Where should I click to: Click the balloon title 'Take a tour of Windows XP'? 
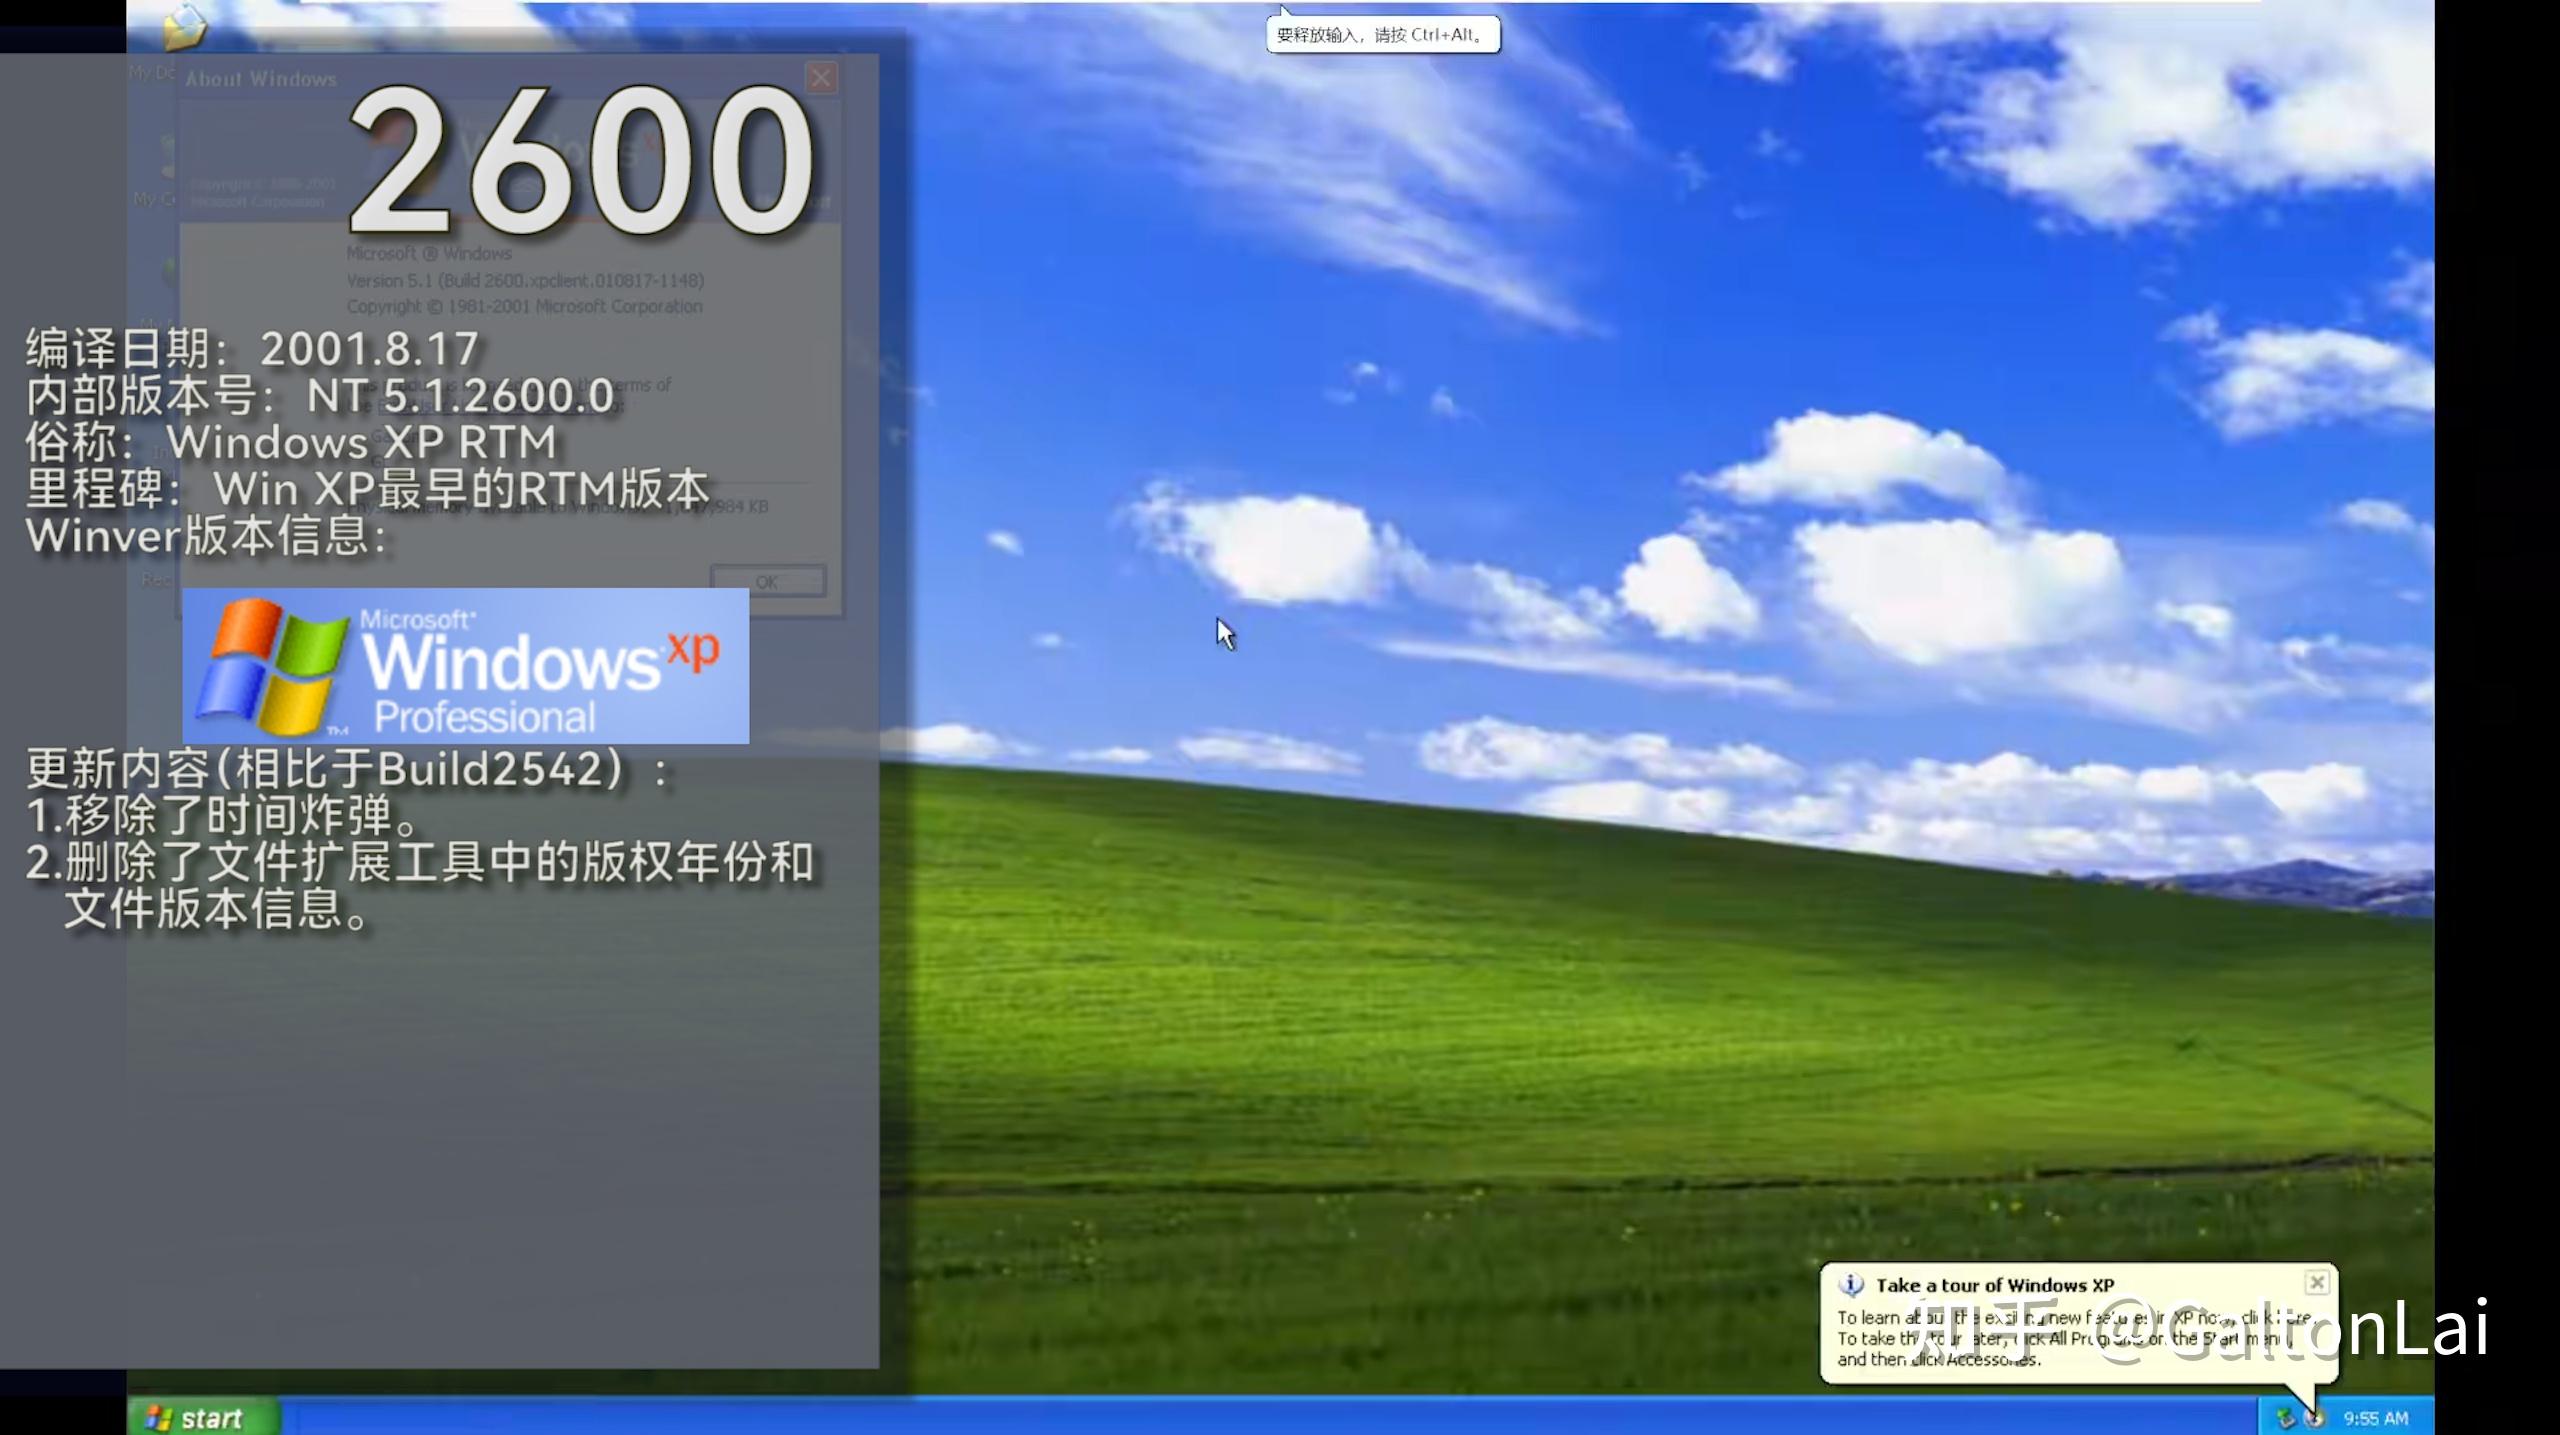(x=1995, y=1285)
